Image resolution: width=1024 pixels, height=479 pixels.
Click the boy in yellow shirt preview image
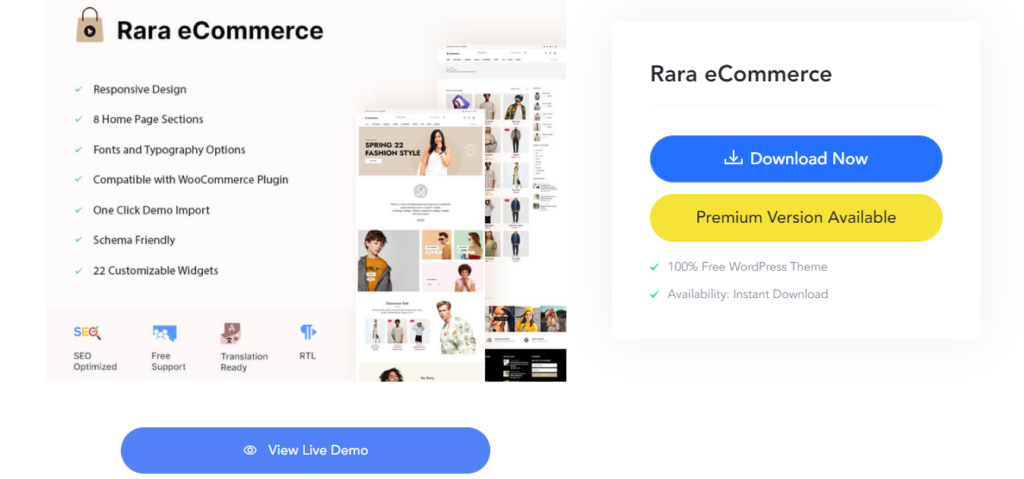(389, 260)
